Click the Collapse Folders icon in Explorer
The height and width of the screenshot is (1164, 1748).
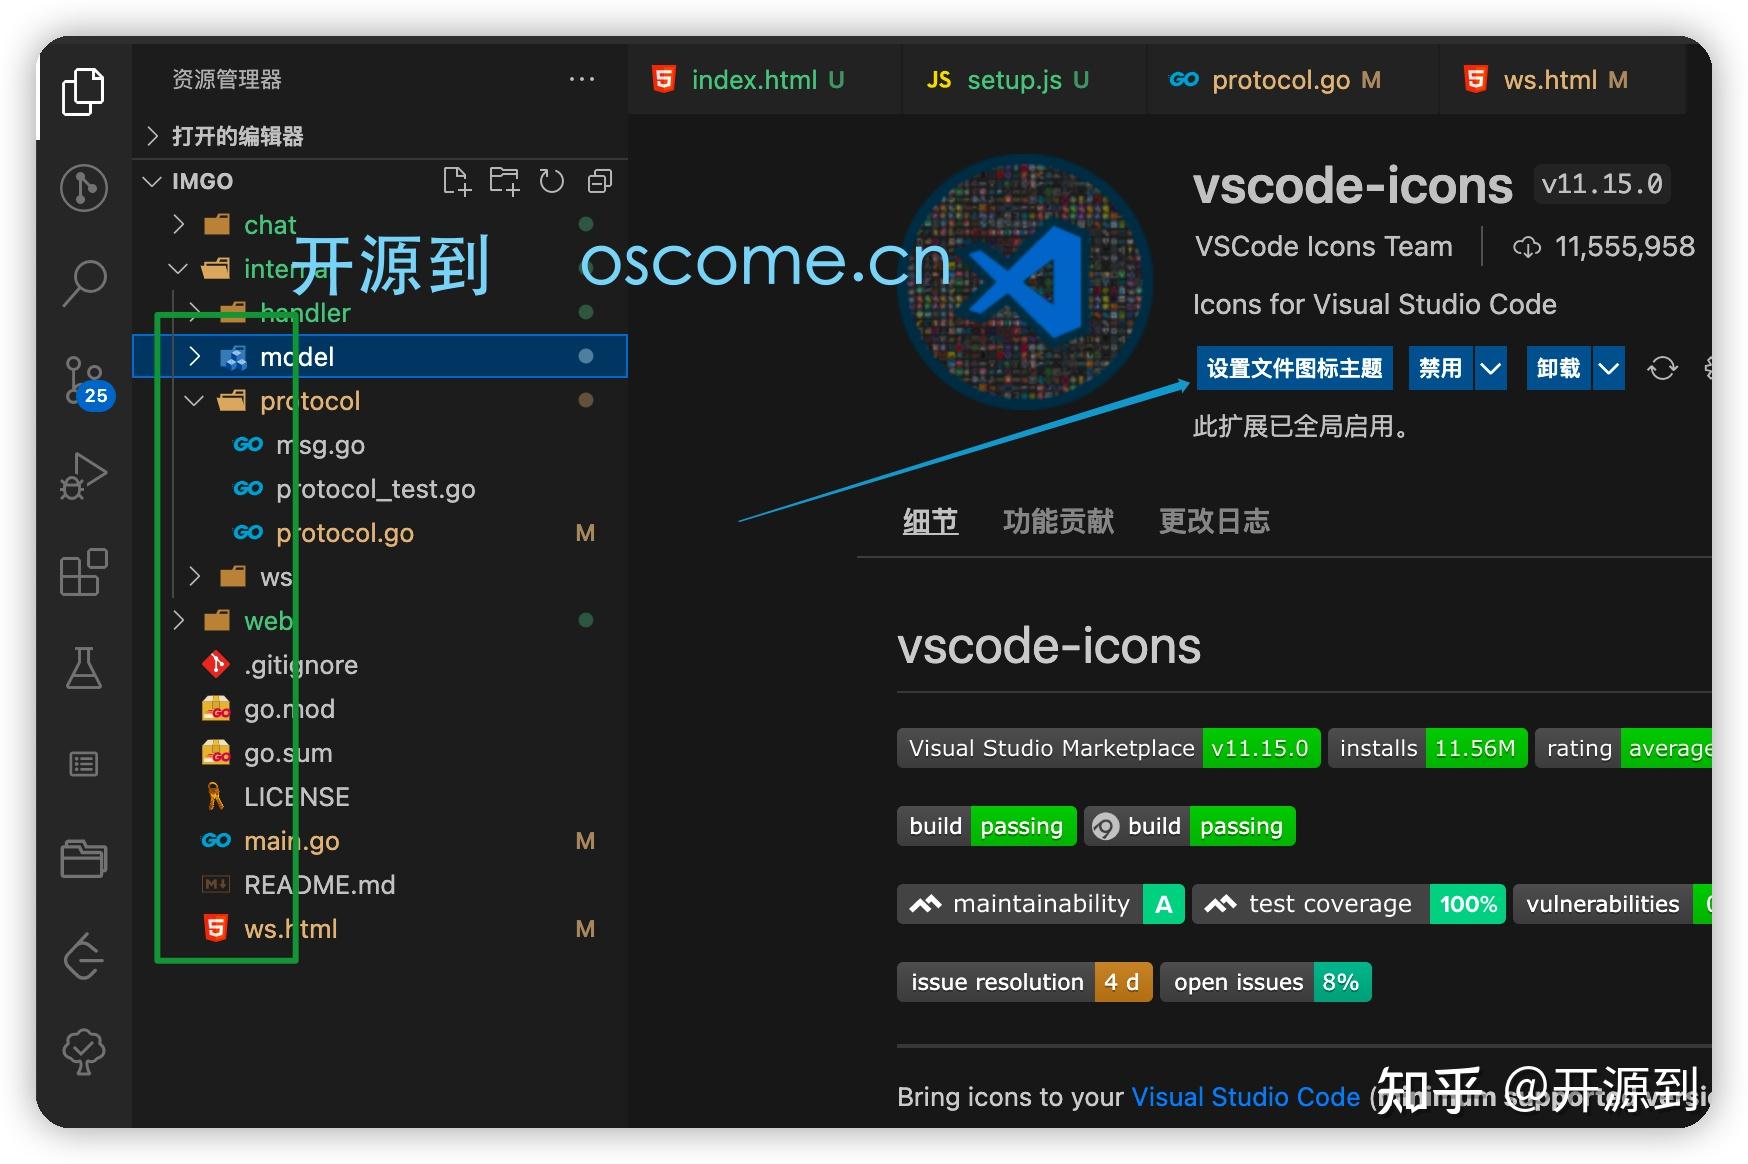point(599,181)
